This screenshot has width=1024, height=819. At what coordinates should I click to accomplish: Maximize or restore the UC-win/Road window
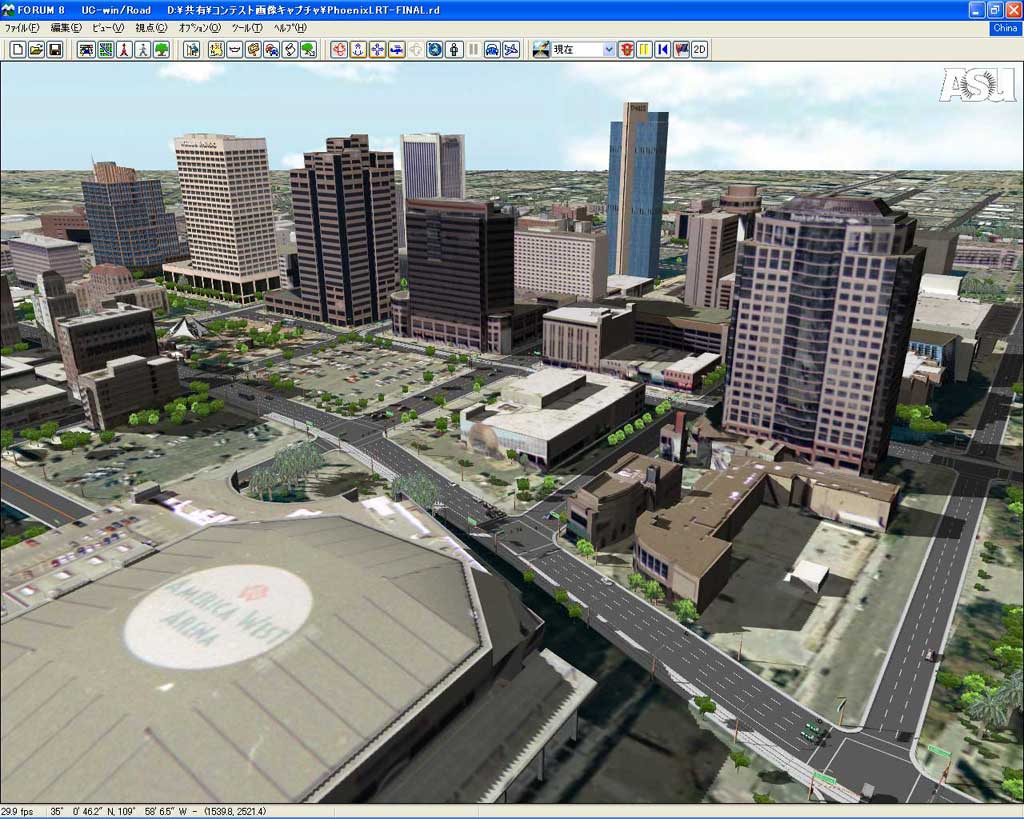[995, 10]
